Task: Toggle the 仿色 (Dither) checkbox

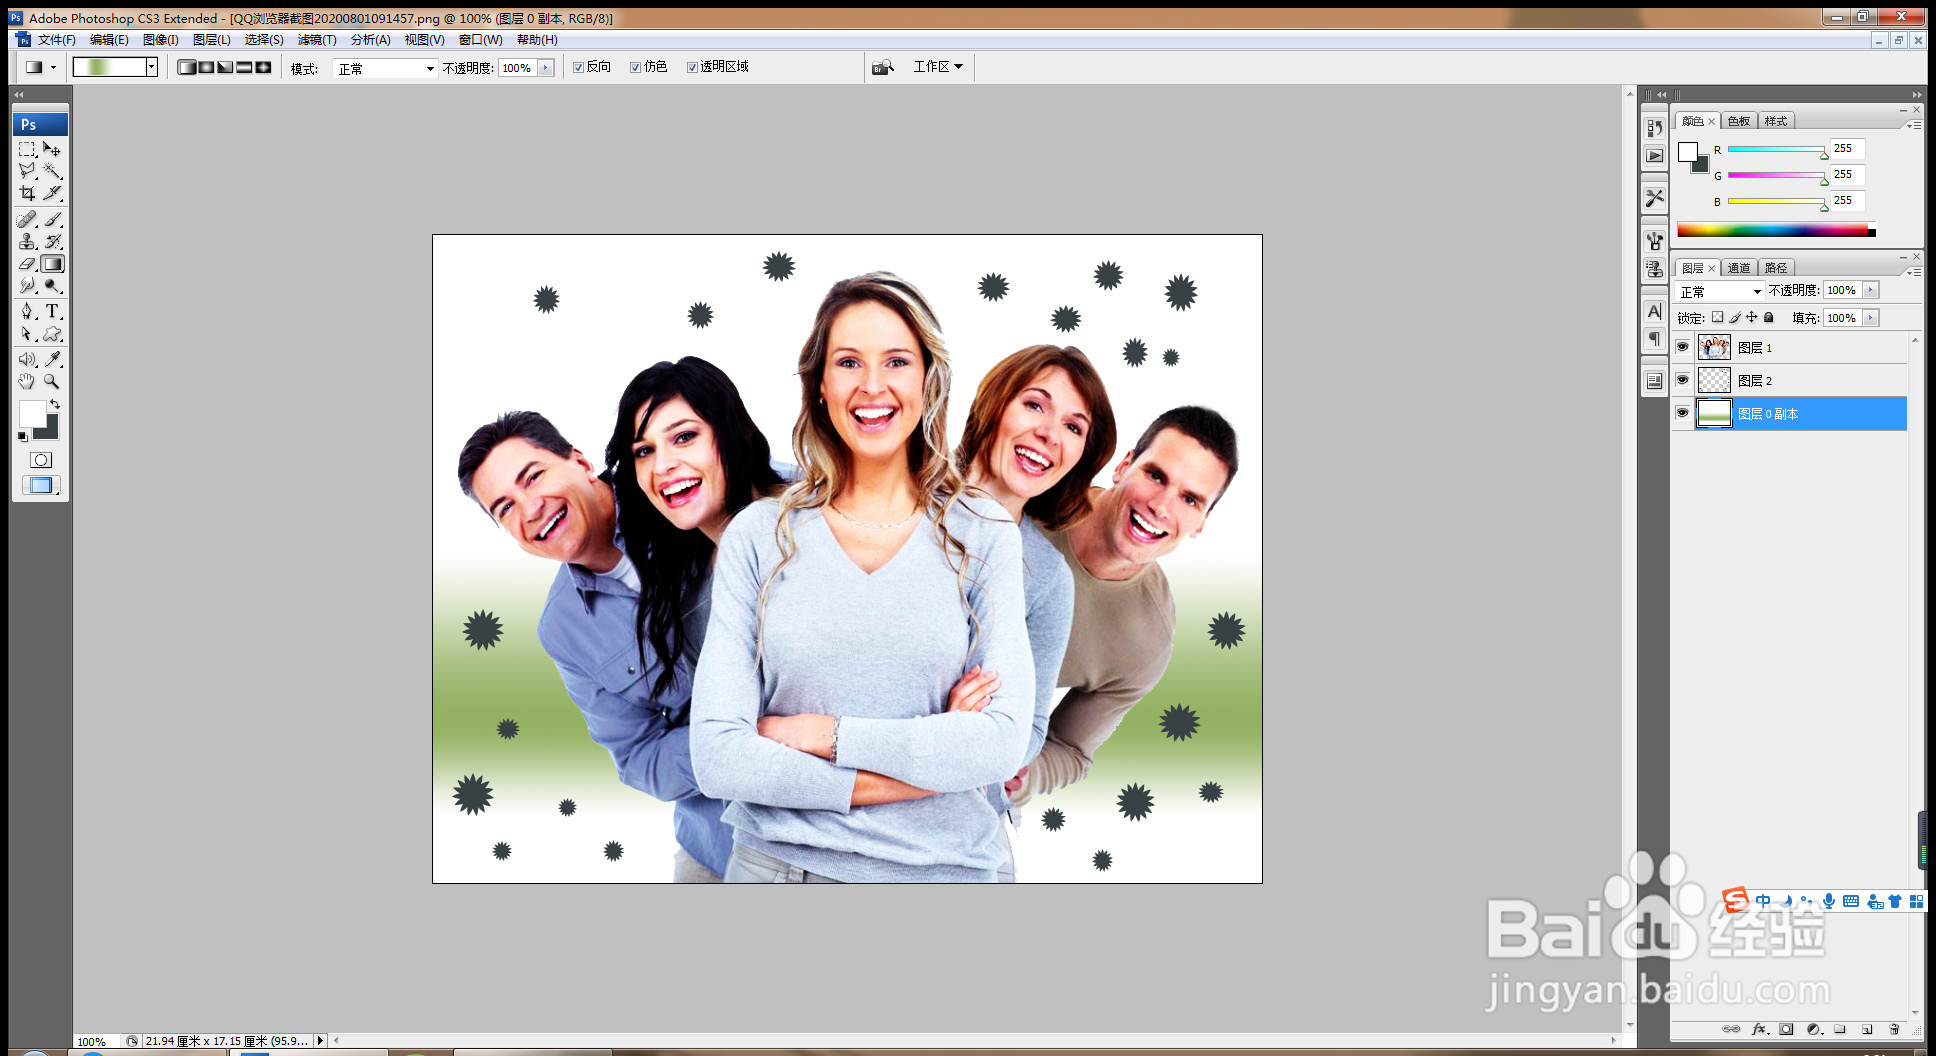Action: tap(635, 67)
